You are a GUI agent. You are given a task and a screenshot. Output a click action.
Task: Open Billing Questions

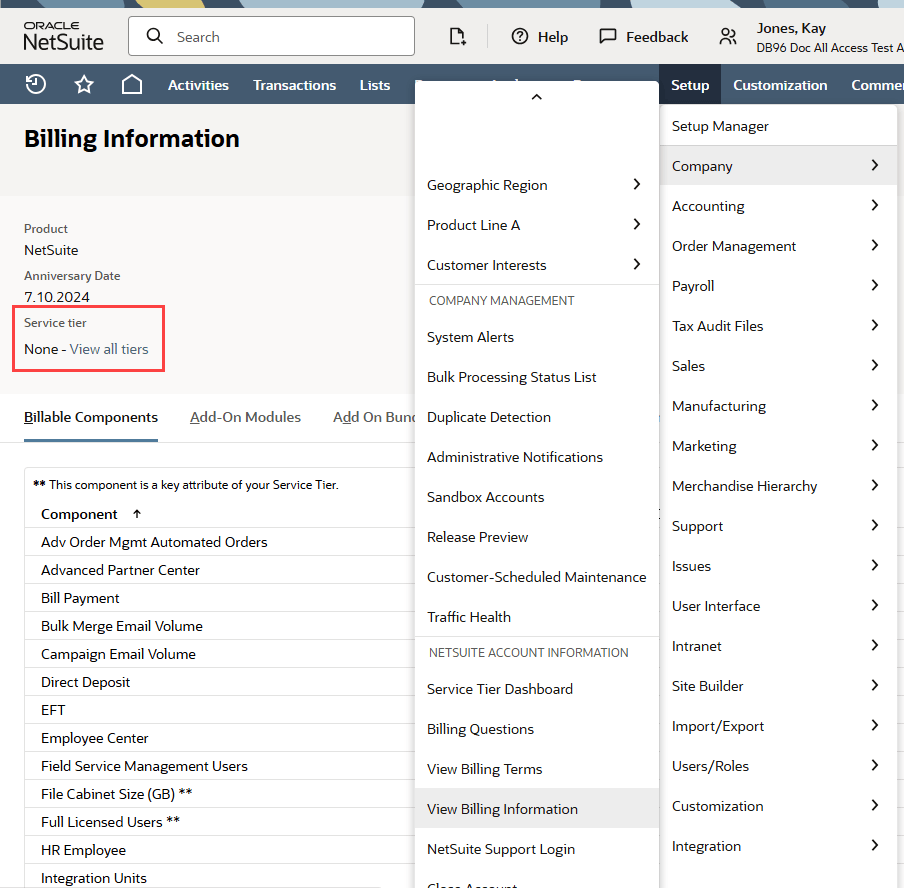[536, 729]
